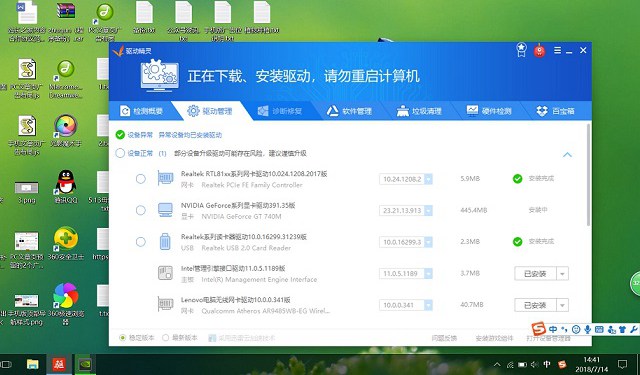Click the Realtek PCIe network card icon

pos(165,178)
